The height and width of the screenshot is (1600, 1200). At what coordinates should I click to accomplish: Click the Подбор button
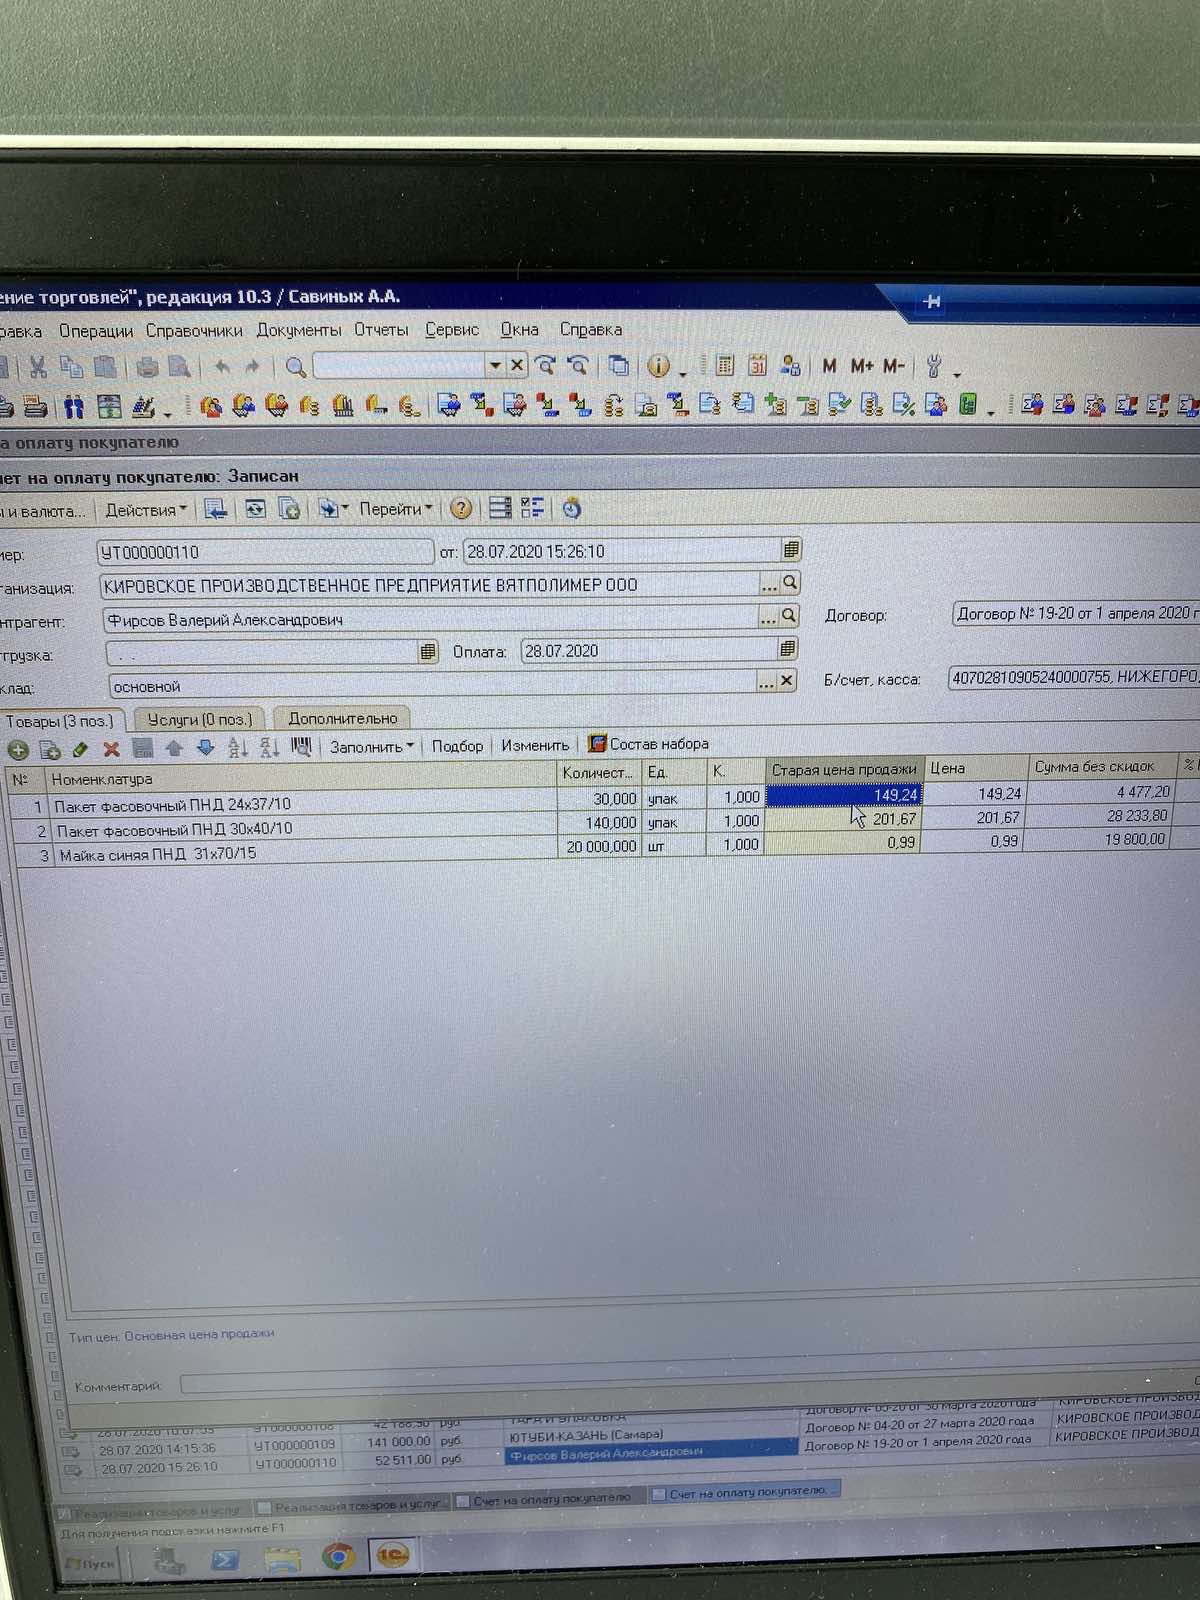457,746
